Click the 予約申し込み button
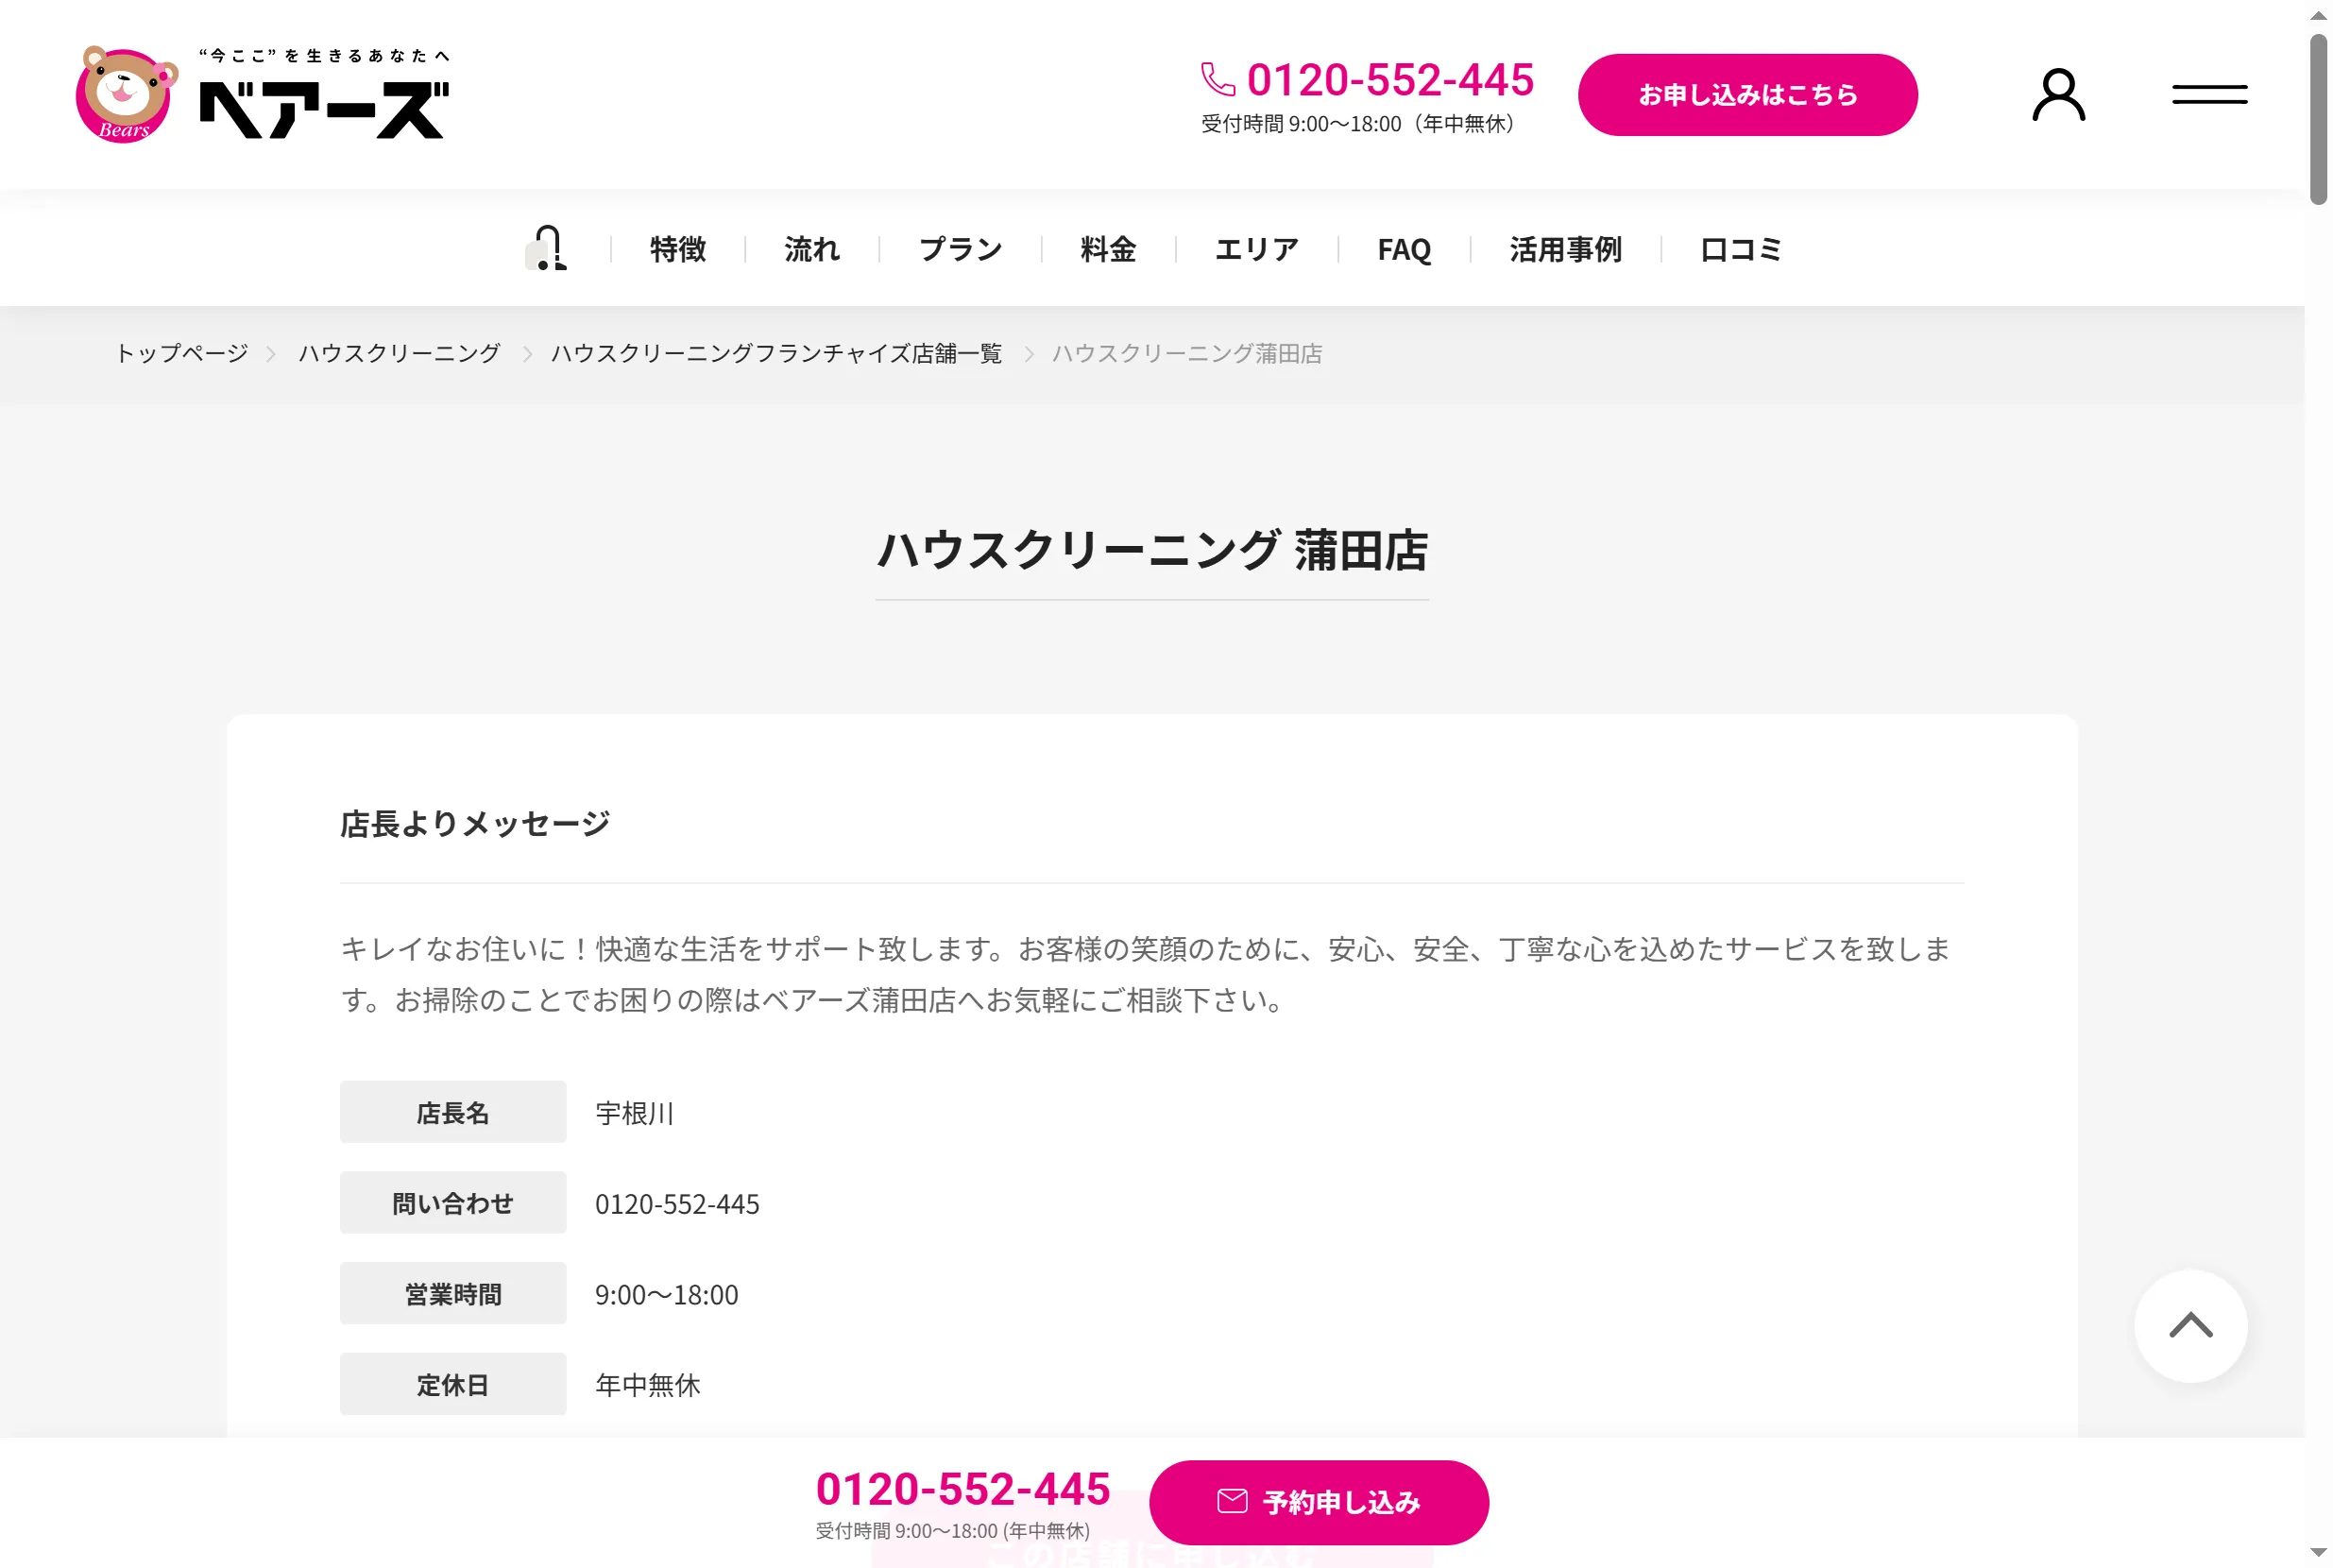Image resolution: width=2333 pixels, height=1568 pixels. pyautogui.click(x=1318, y=1502)
